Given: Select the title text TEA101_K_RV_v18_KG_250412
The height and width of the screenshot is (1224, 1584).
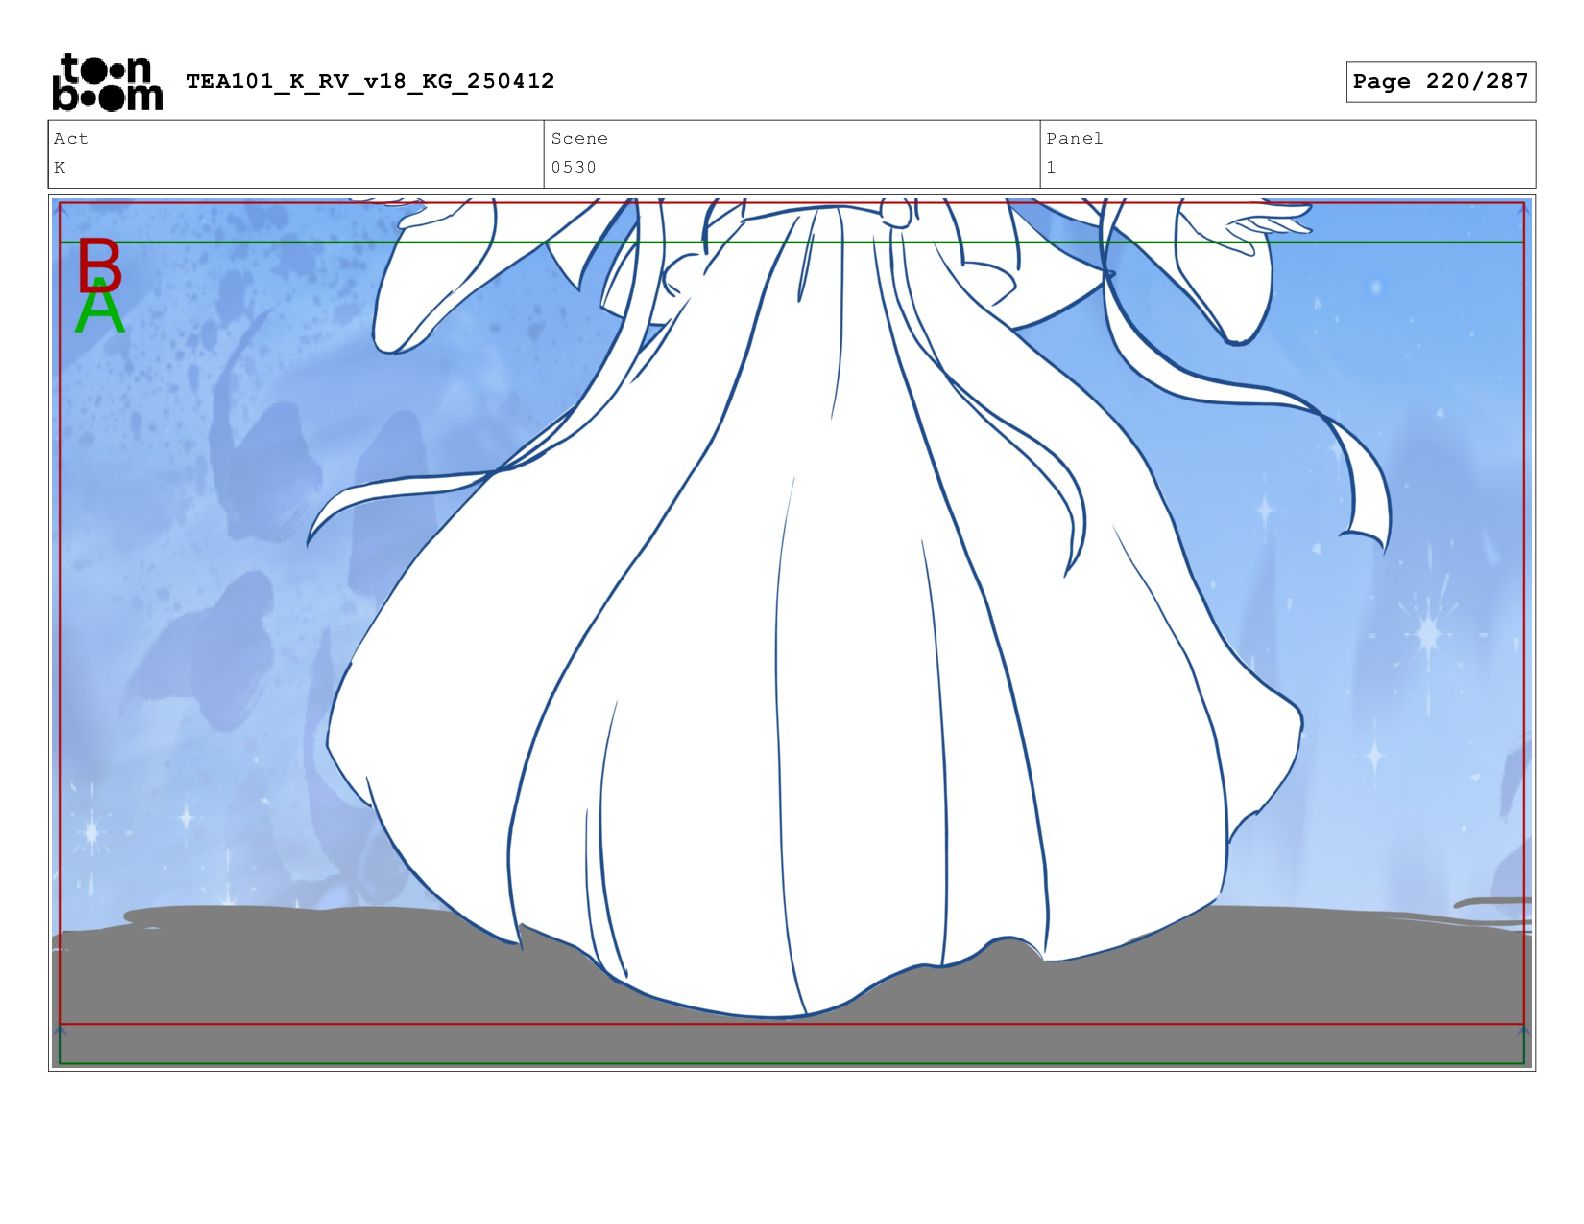Looking at the screenshot, I should (370, 81).
